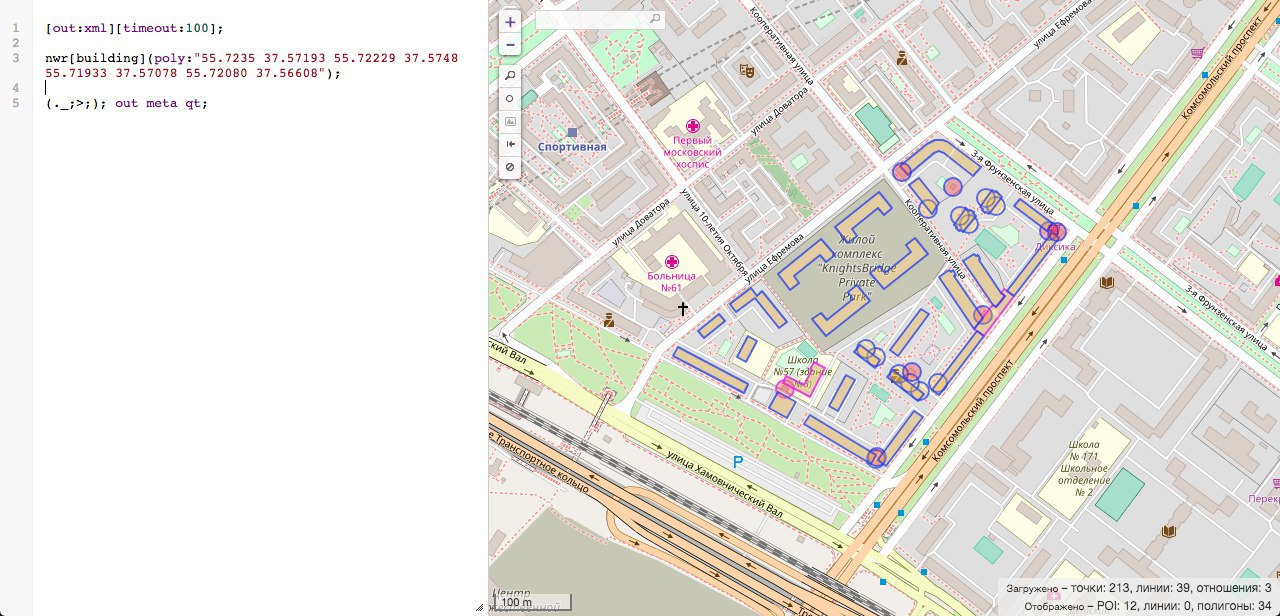Click the pink POI circle on Школа №57

pos(784,388)
